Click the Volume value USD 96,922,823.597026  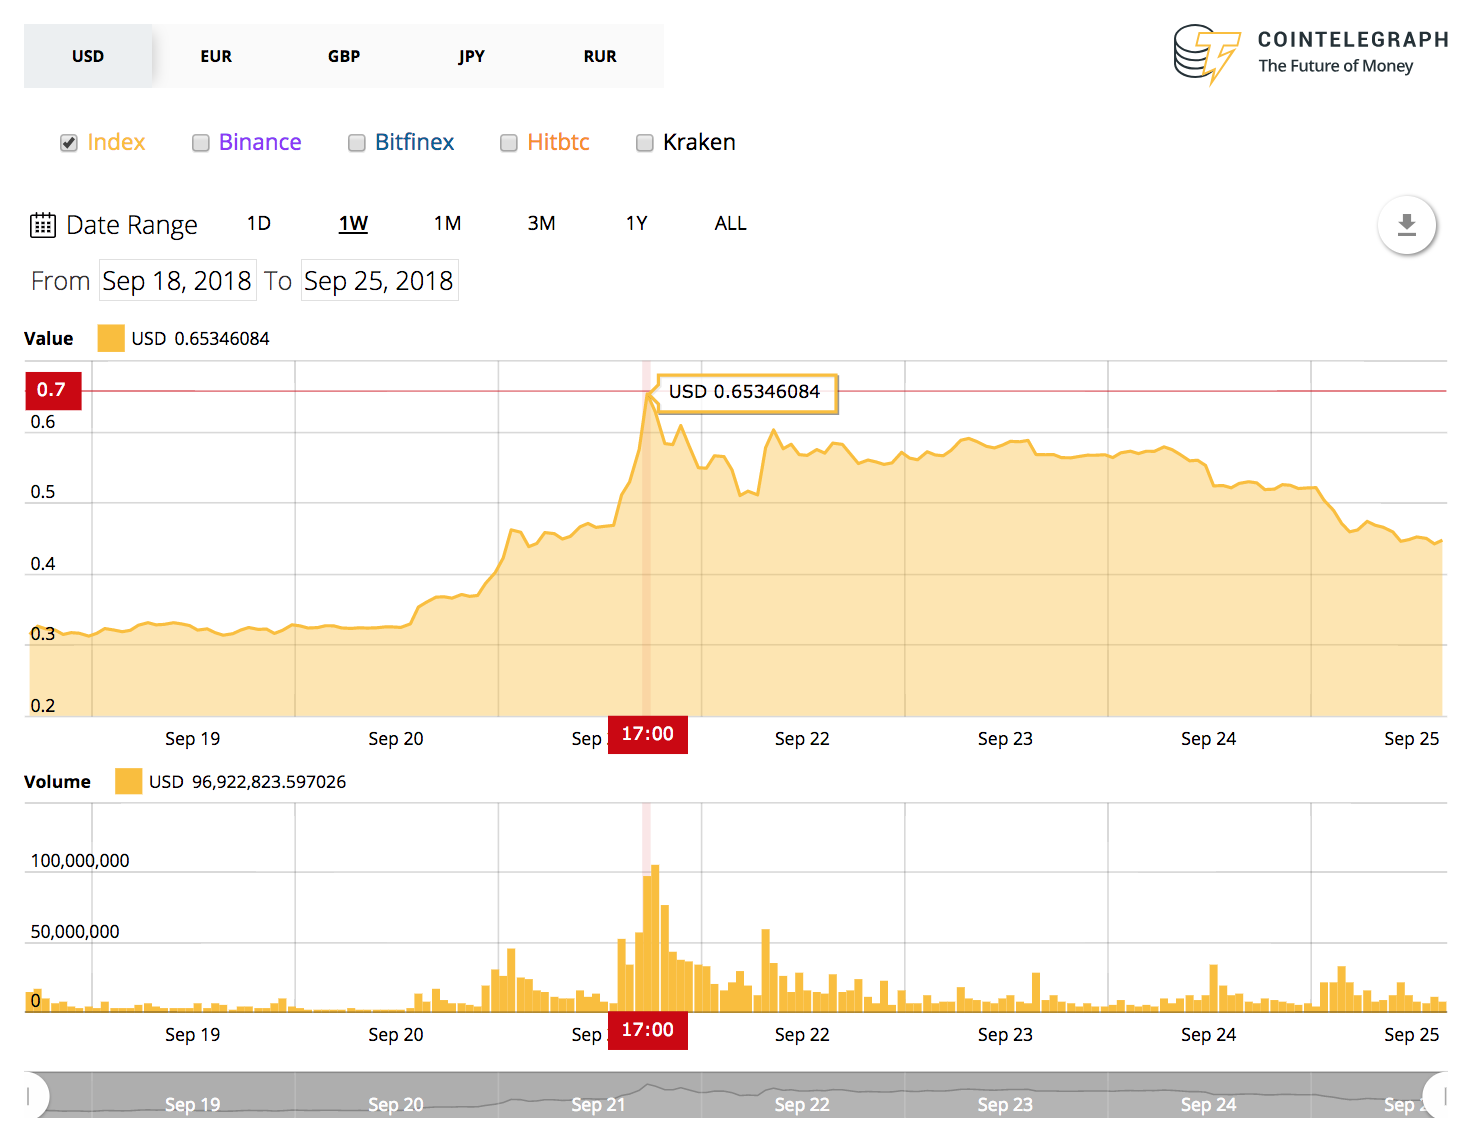pos(248,782)
